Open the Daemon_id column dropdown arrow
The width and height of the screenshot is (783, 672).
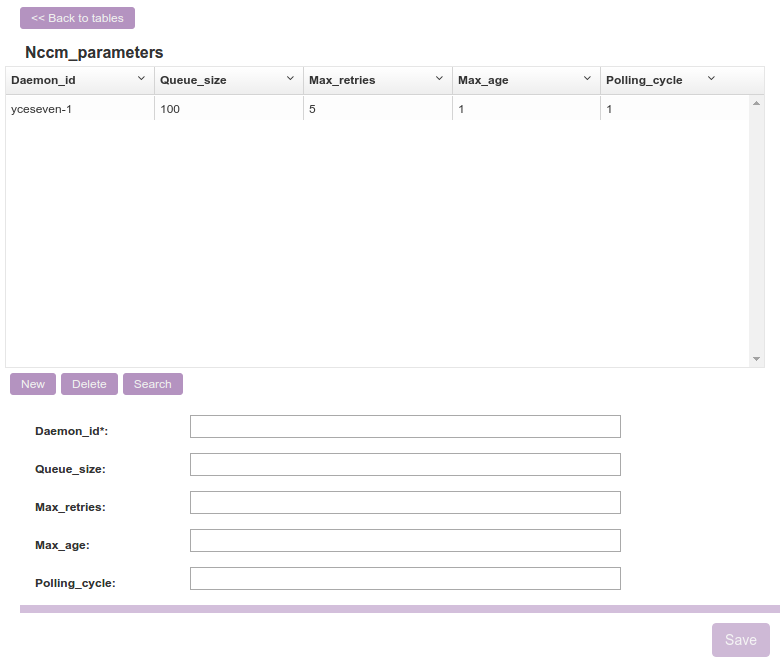click(141, 79)
